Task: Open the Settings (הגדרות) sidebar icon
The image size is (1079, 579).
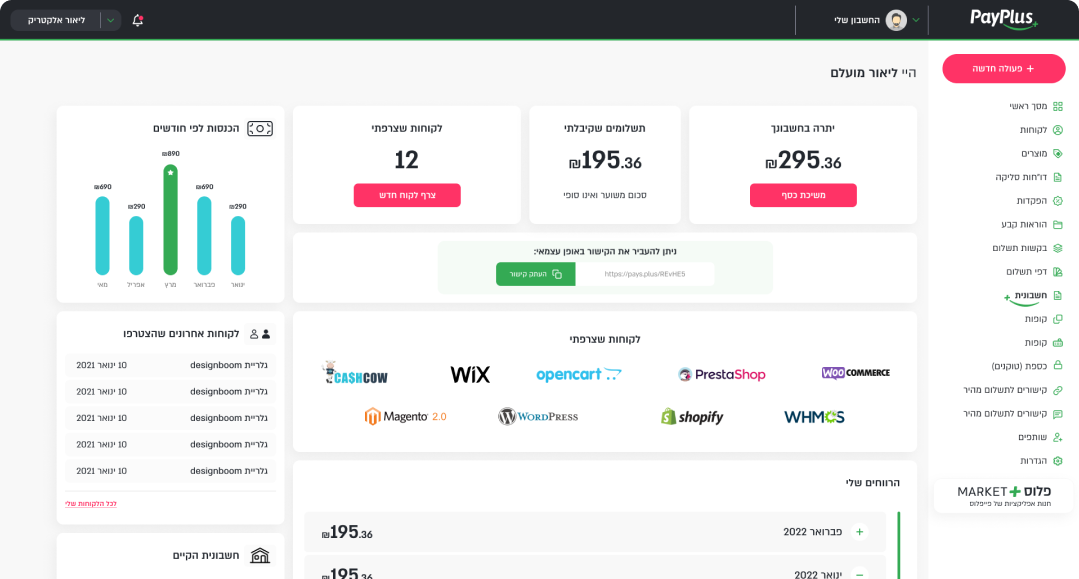Action: 1057,461
